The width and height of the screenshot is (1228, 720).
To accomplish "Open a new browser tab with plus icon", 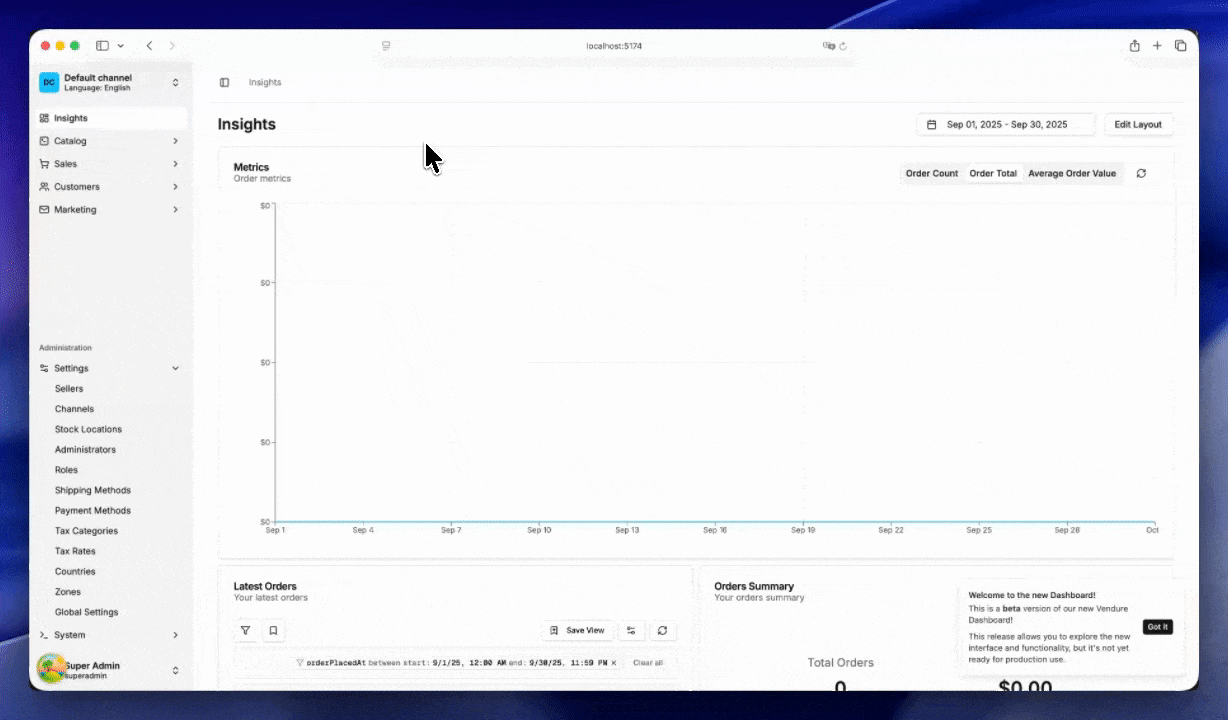I will [x=1157, y=46].
